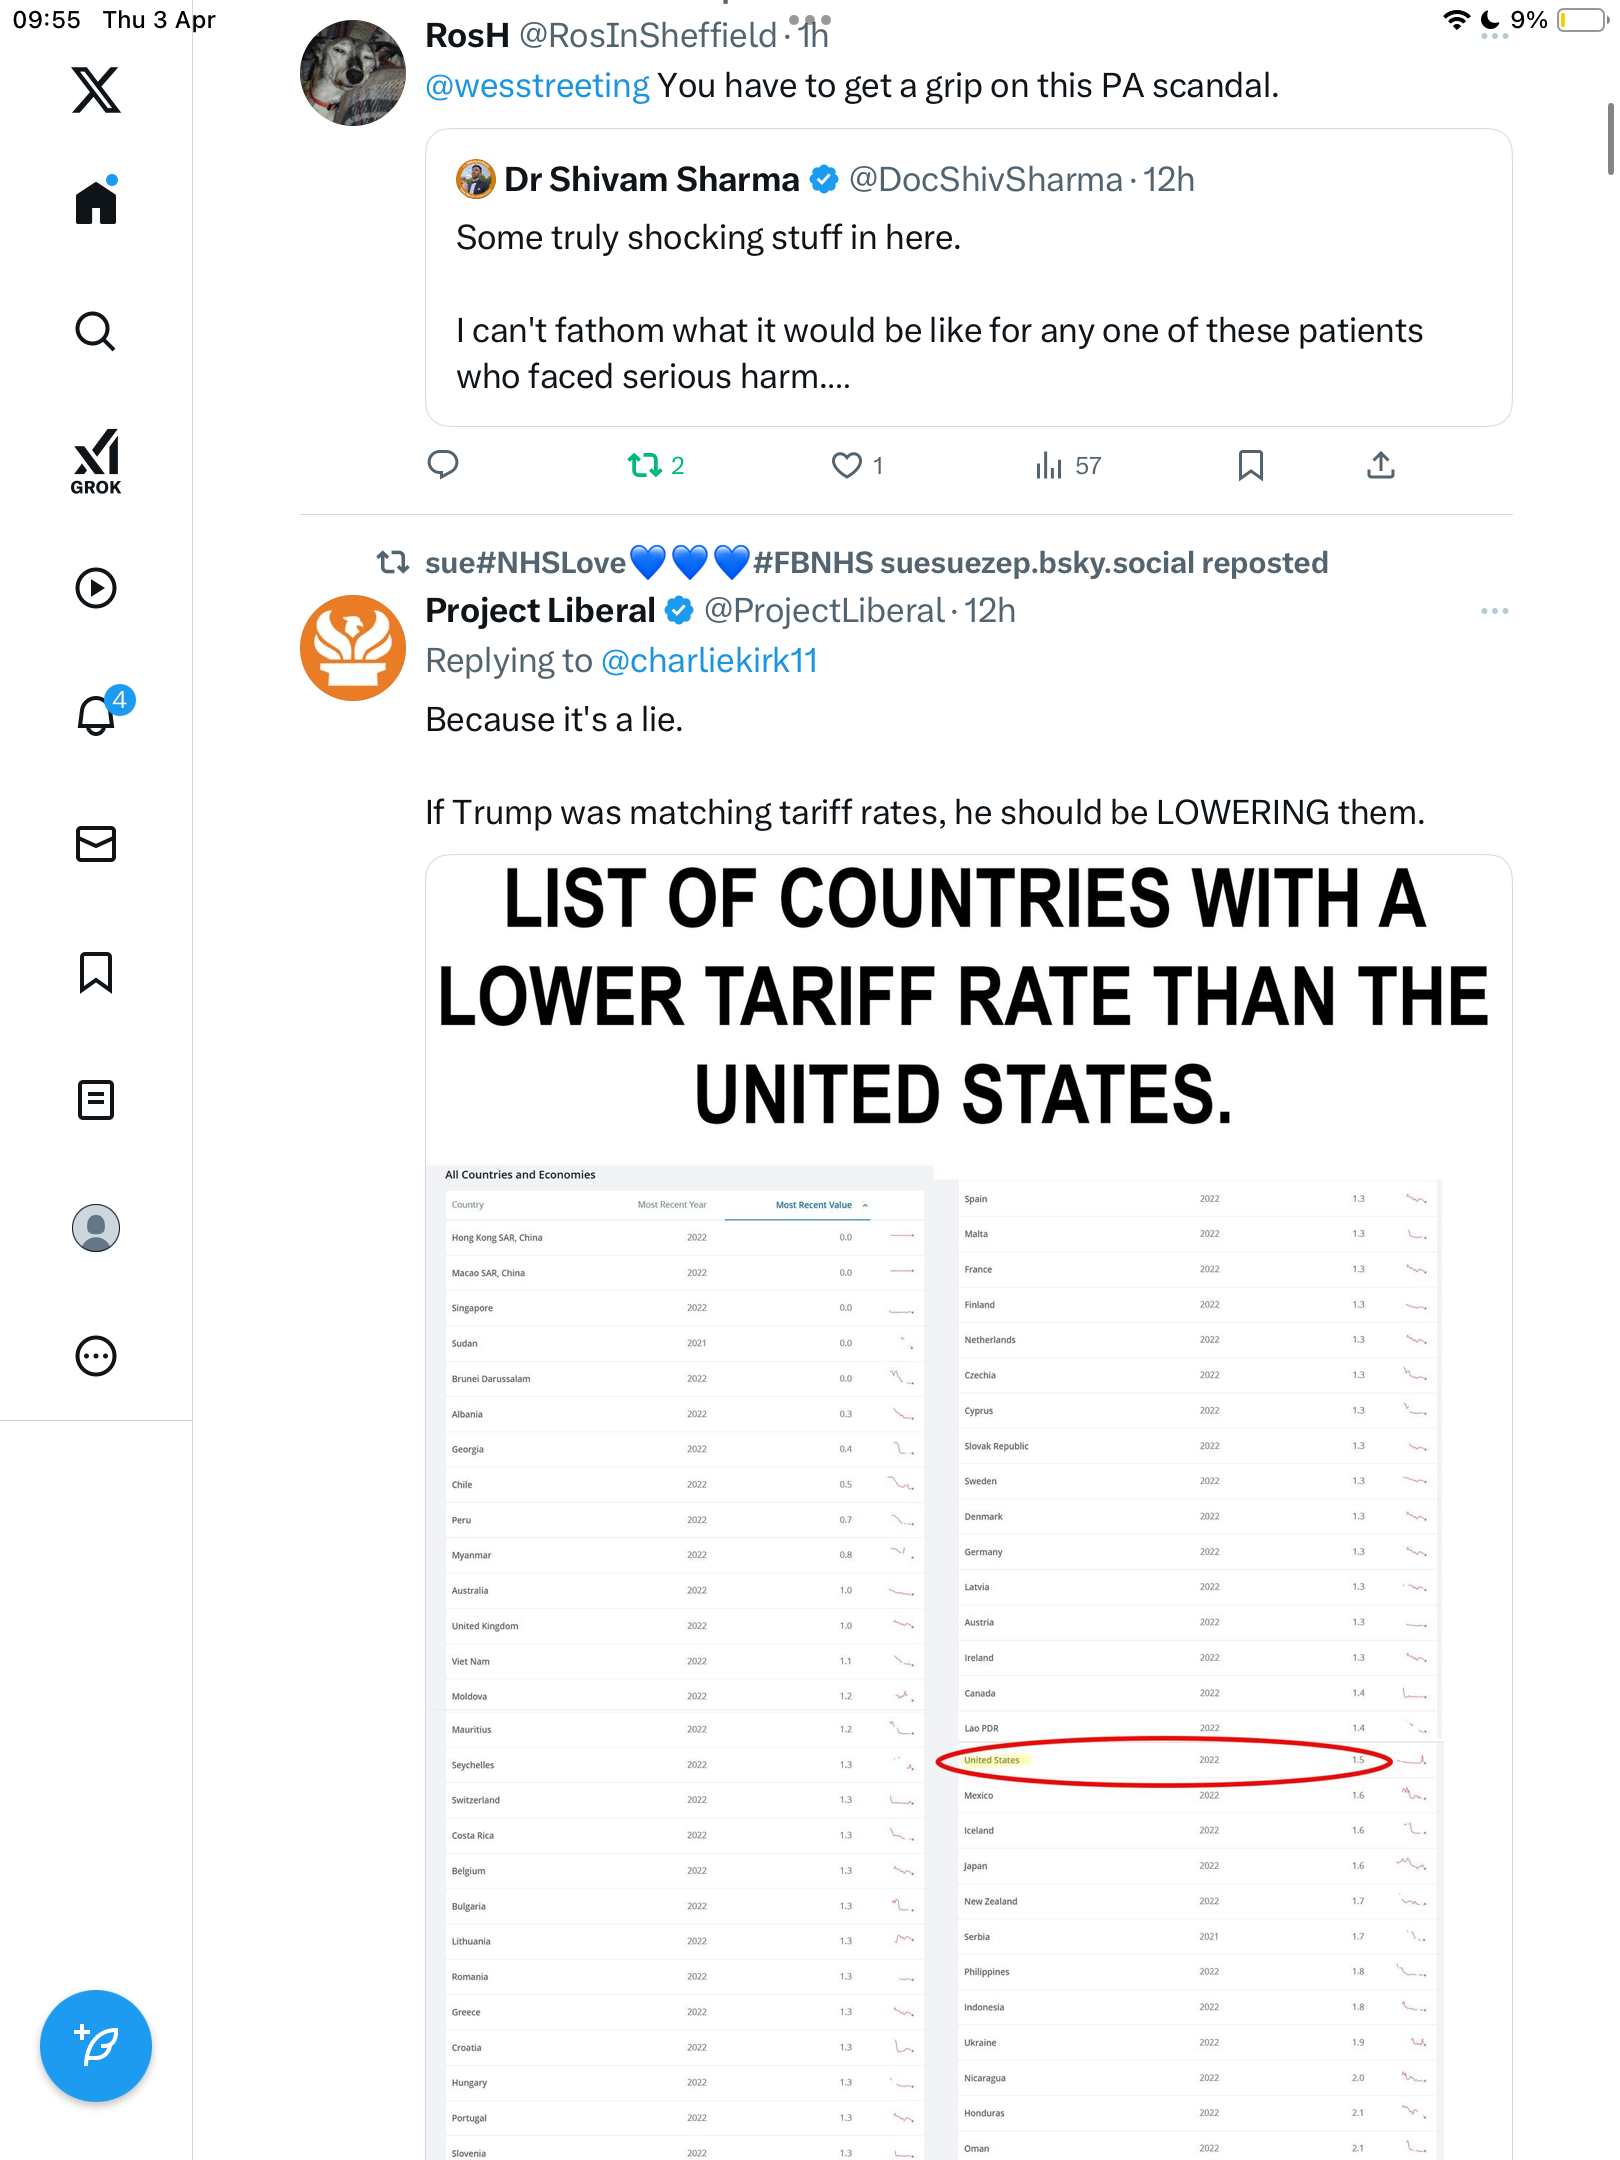The width and height of the screenshot is (1620, 2160).
Task: Undo repost on RosH's tweet
Action: [x=655, y=465]
